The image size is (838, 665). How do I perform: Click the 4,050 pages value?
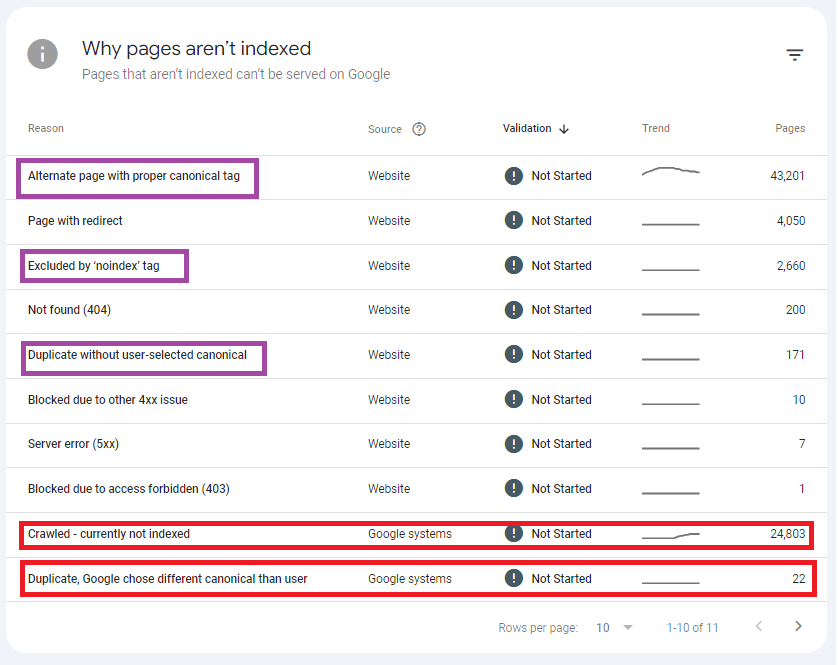pos(791,221)
